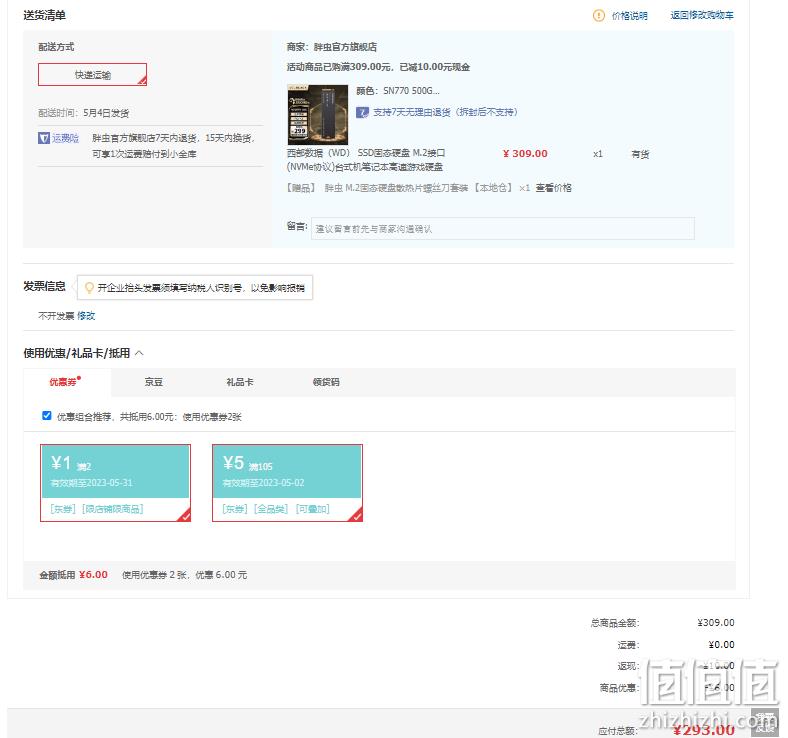
Task: Click the 金额抵用 ¥6.00 amount
Action: pyautogui.click(x=93, y=575)
